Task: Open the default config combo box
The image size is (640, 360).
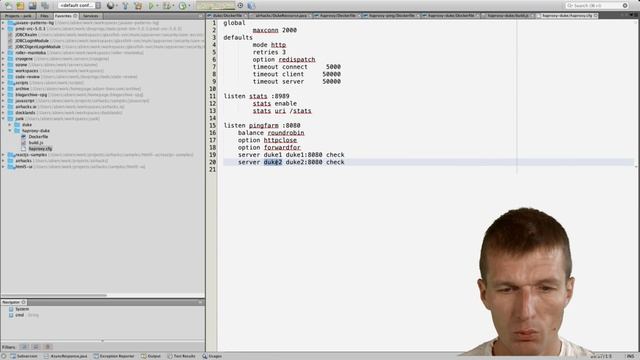Action: [80, 6]
